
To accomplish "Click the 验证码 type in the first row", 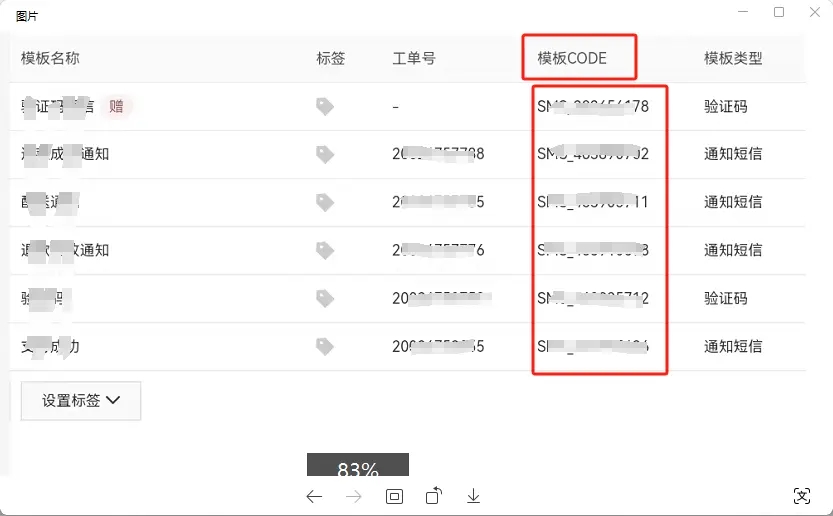I will click(x=726, y=106).
